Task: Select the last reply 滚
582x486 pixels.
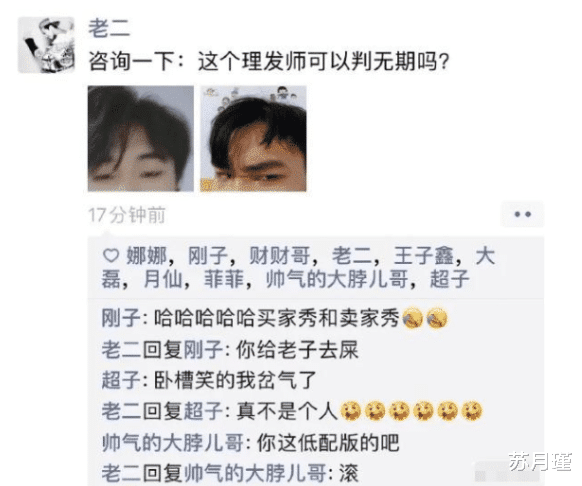Action: [x=349, y=473]
